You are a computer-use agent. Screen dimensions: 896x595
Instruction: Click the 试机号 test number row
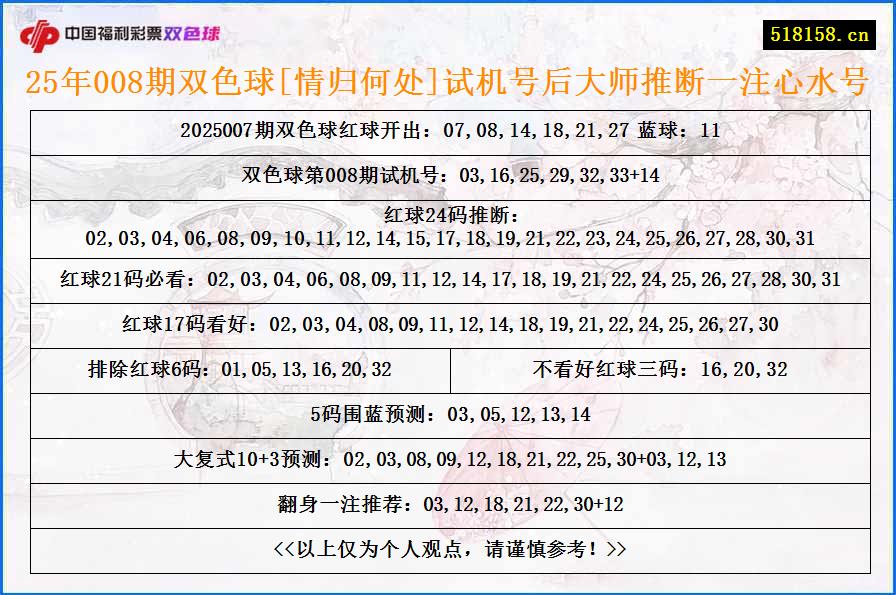tap(448, 175)
